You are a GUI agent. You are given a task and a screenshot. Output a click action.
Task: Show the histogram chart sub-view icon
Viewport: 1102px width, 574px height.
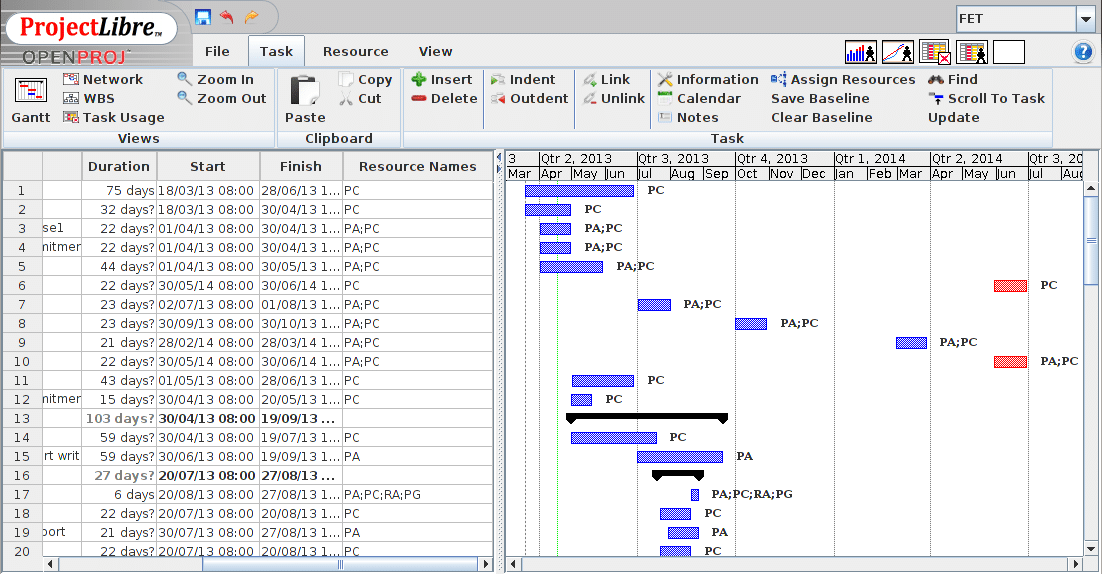pos(860,52)
